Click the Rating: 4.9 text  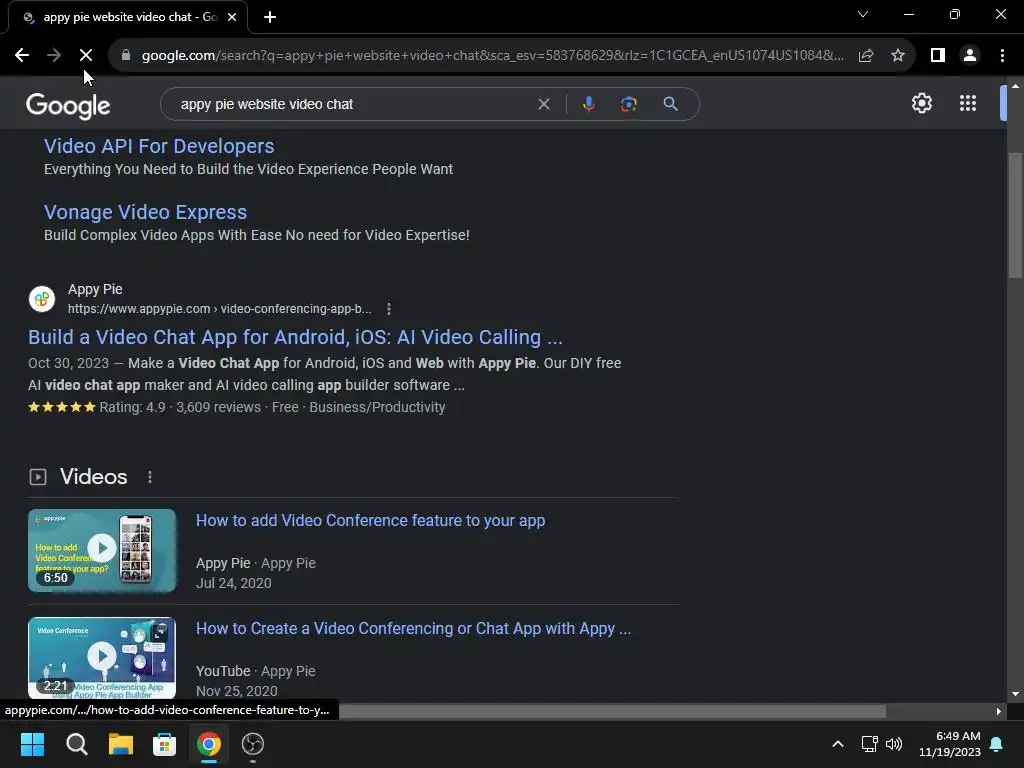tap(133, 408)
